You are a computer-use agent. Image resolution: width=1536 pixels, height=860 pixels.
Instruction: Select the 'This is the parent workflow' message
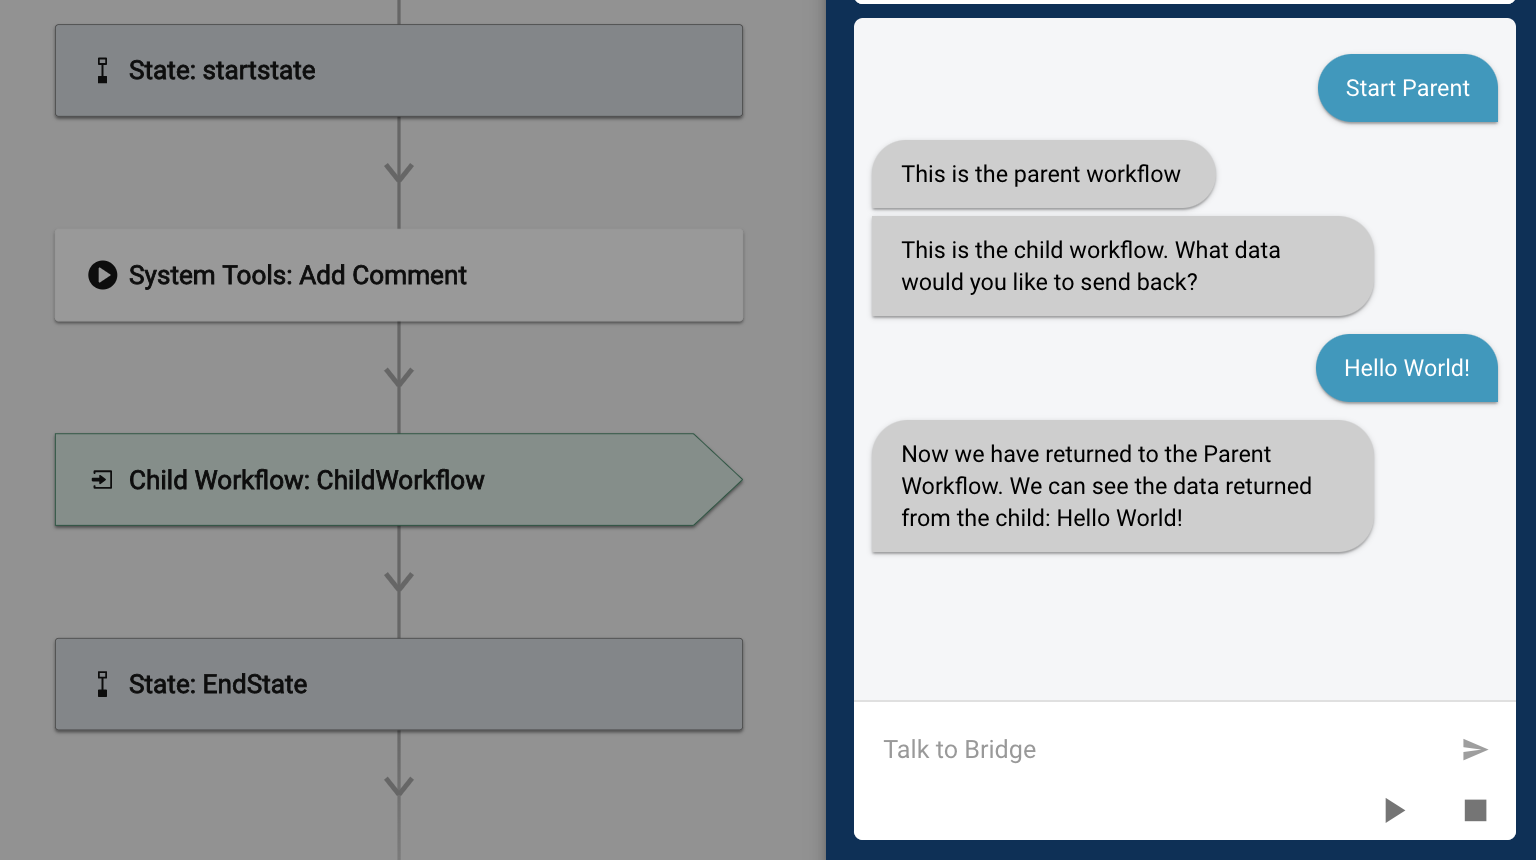click(1043, 174)
